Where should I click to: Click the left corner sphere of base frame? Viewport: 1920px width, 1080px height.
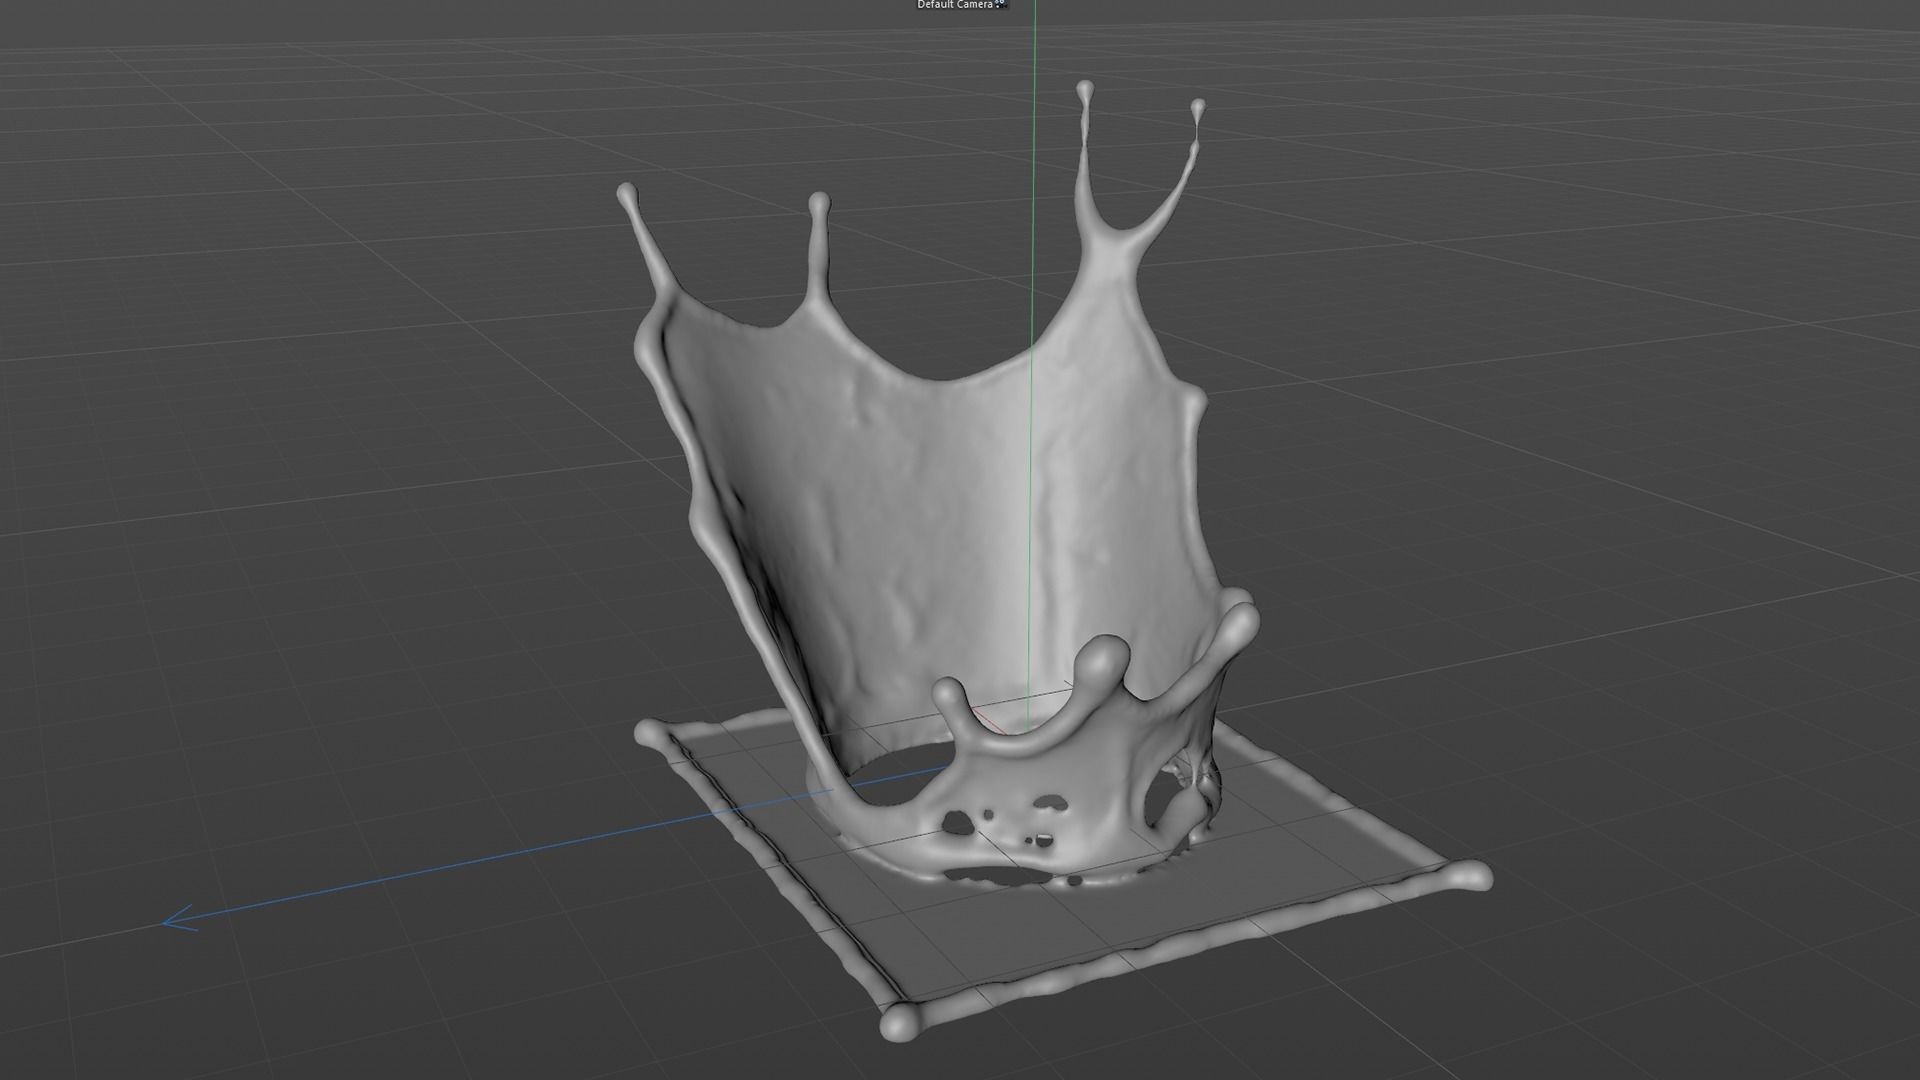point(647,733)
